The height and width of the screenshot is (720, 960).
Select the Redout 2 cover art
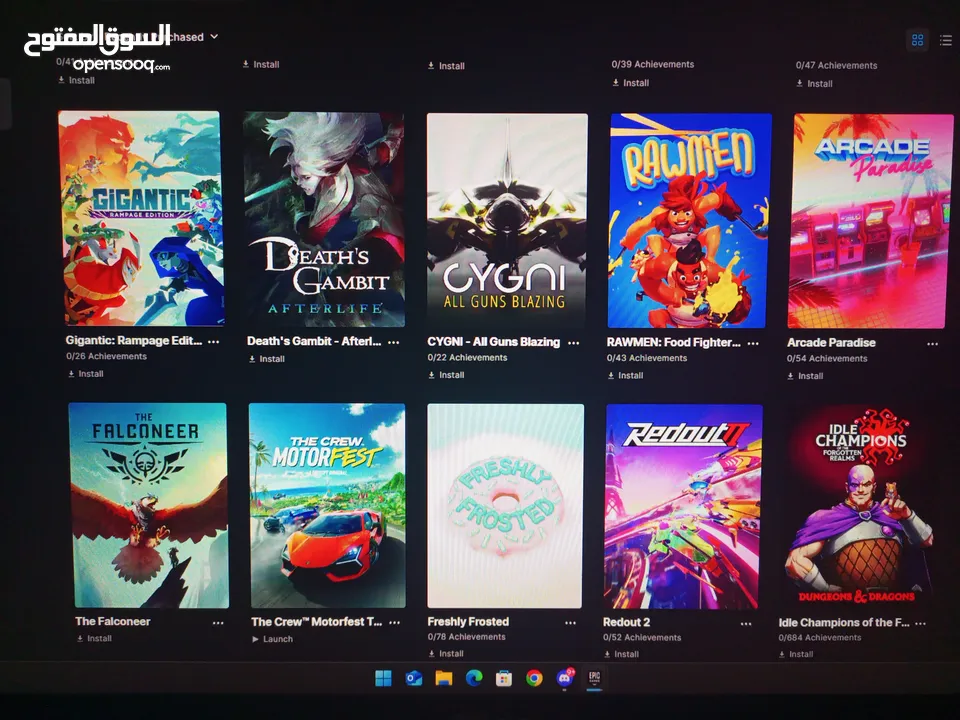(x=683, y=507)
